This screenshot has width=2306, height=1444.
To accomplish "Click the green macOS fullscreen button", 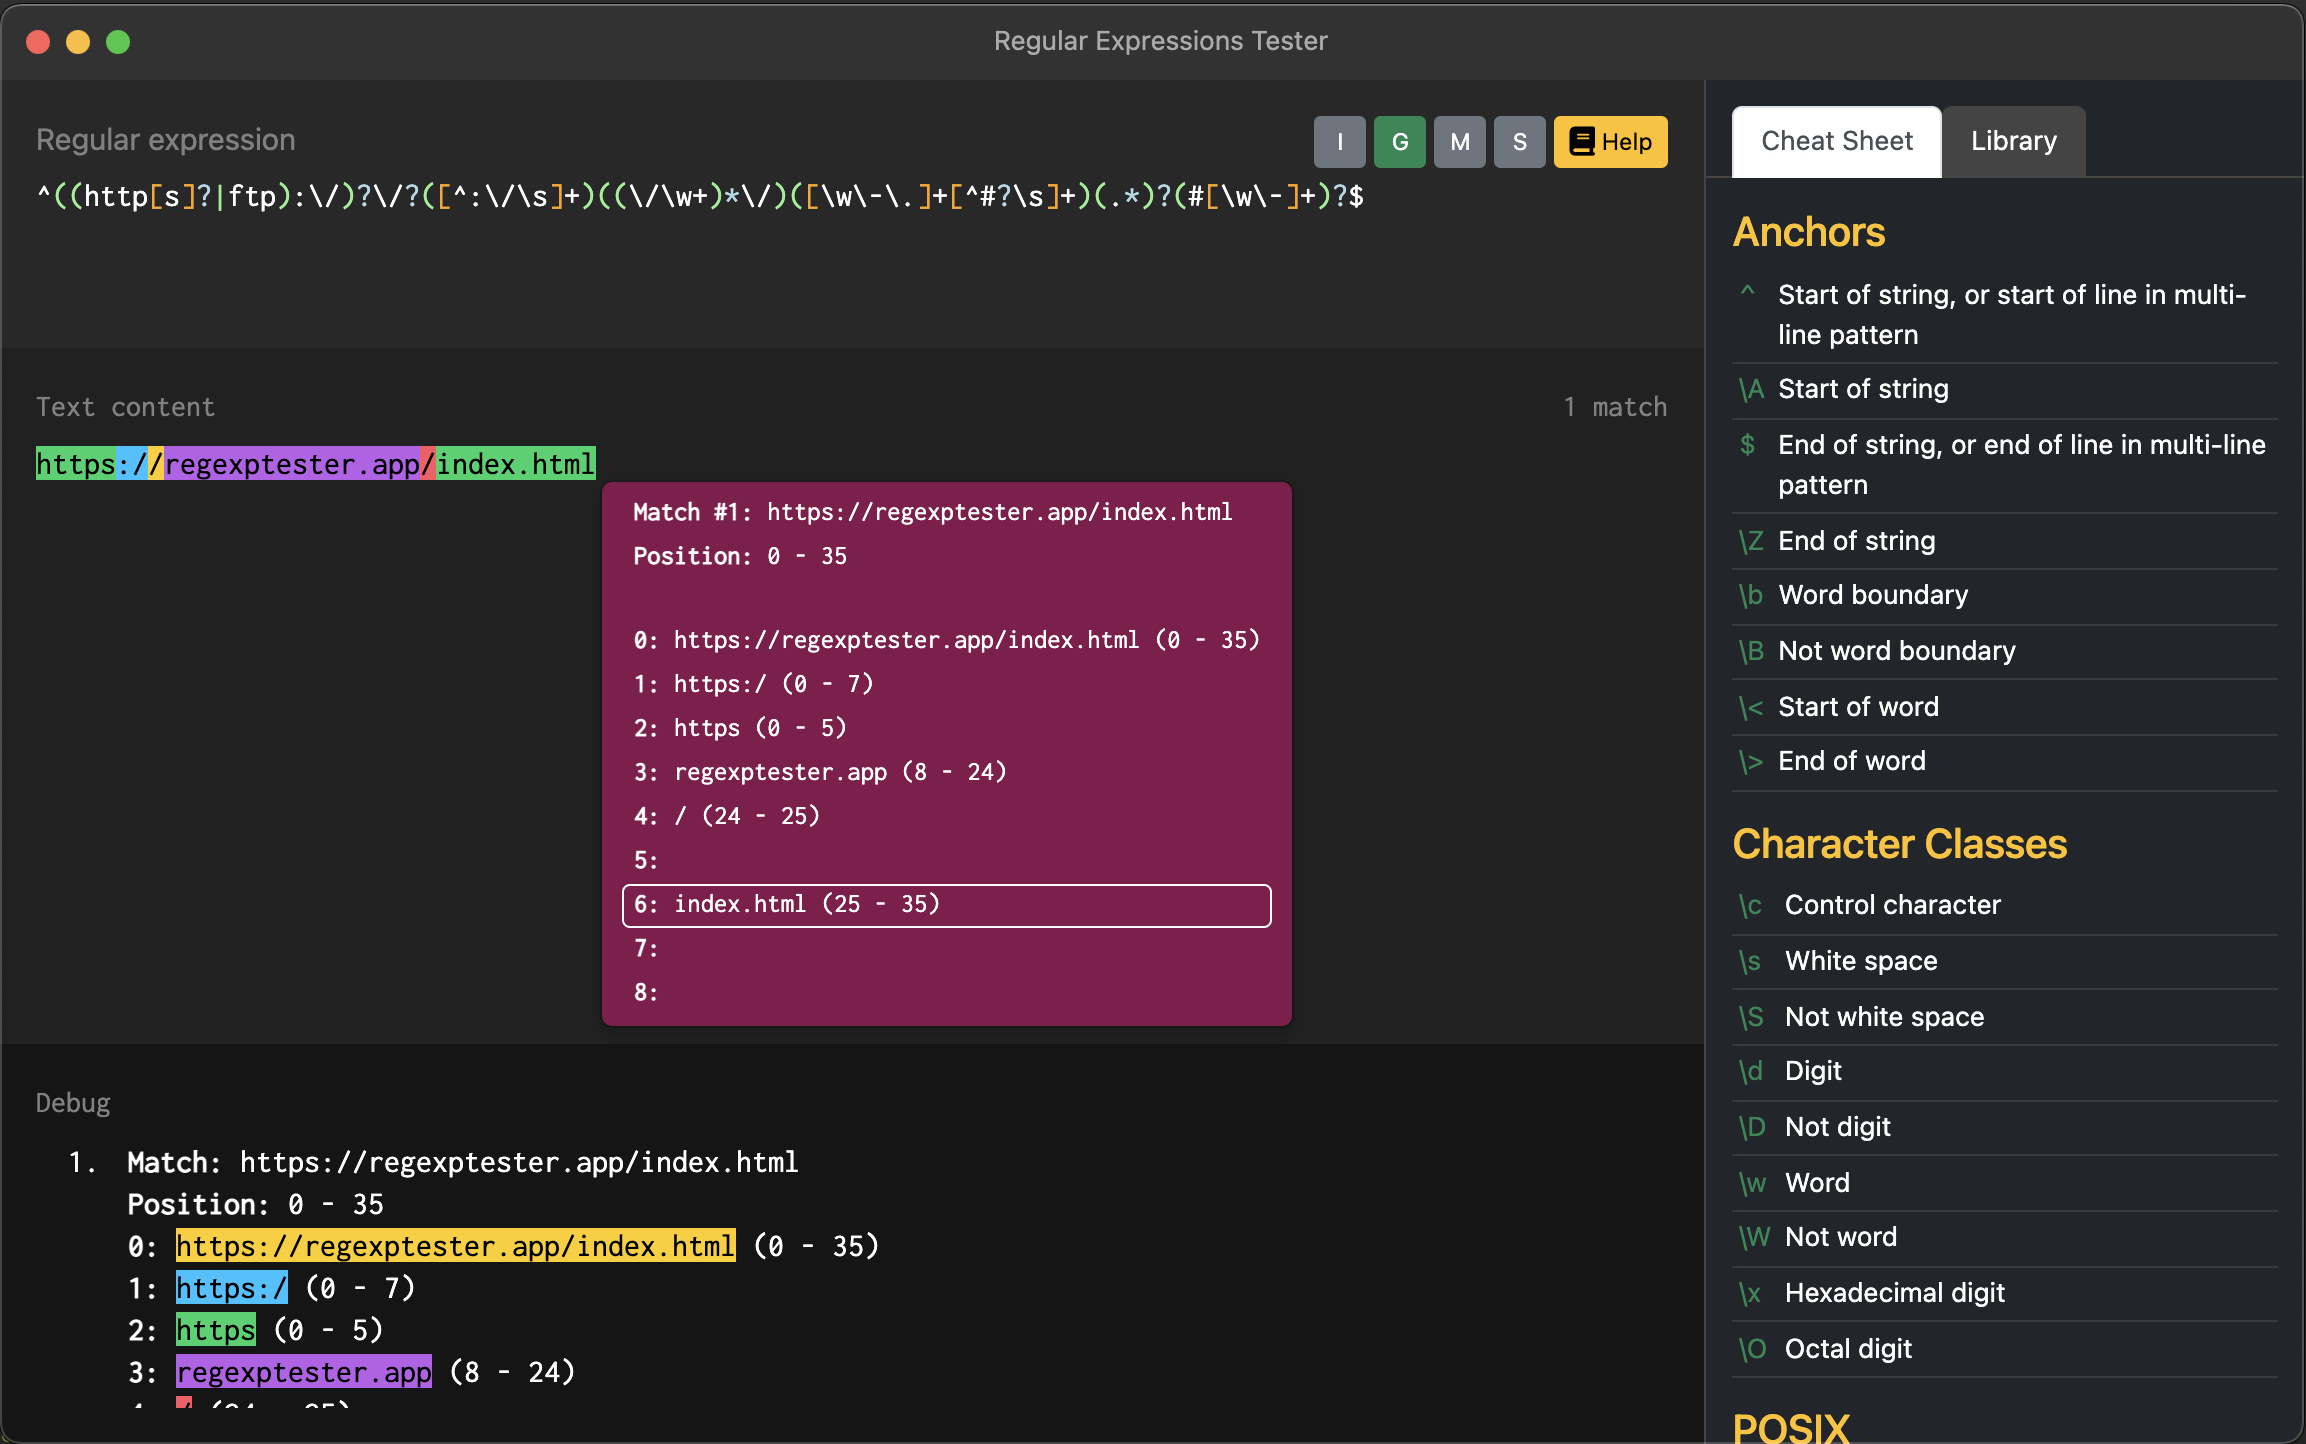I will click(118, 42).
